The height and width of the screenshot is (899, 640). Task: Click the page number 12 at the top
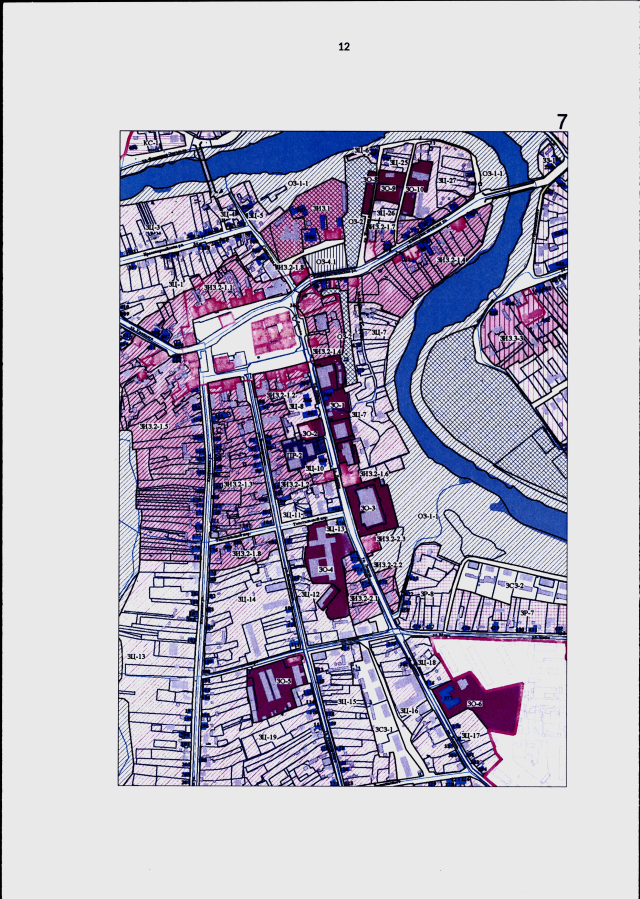[344, 47]
